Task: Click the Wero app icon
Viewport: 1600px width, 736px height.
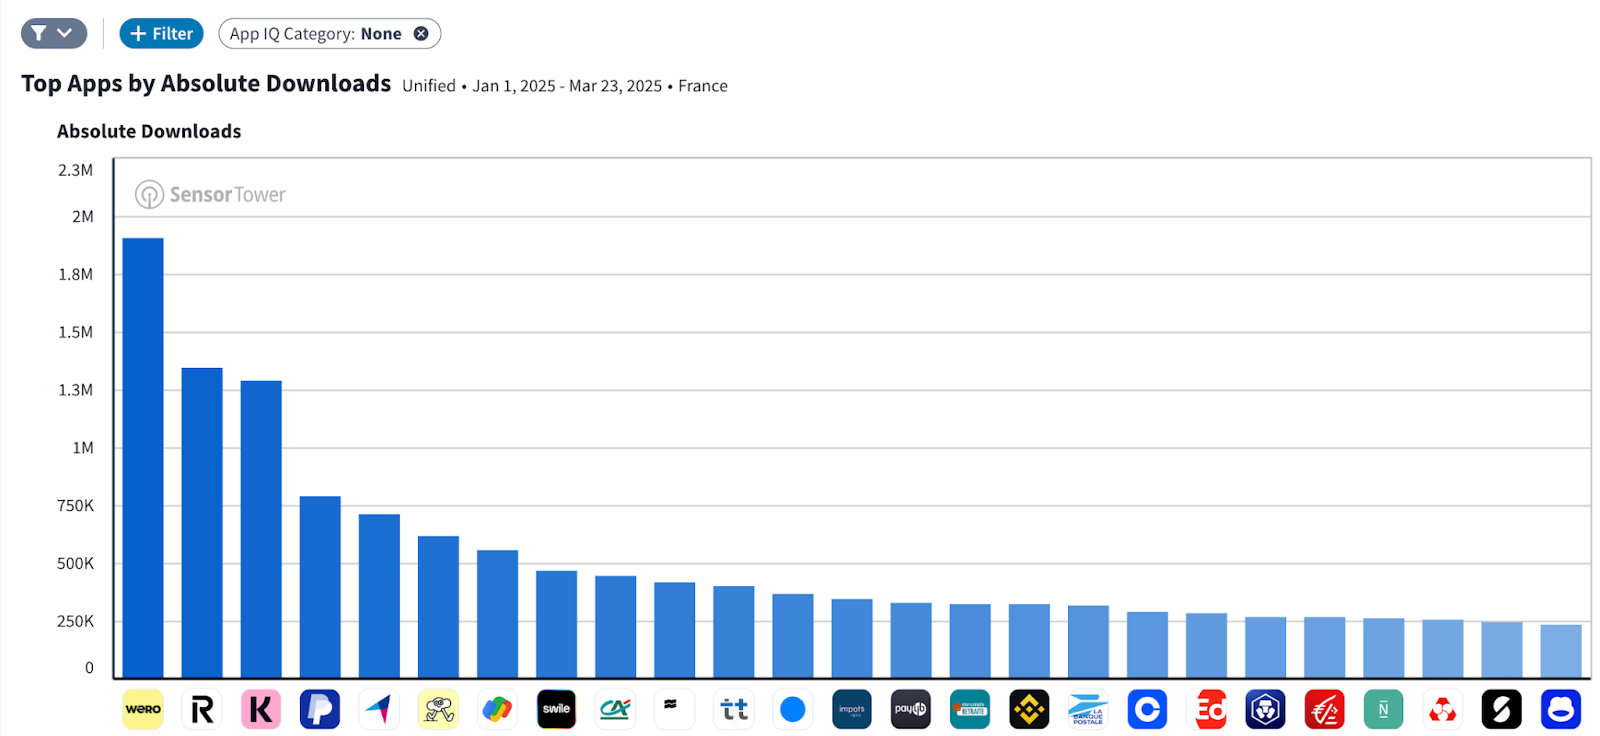Action: click(x=143, y=709)
